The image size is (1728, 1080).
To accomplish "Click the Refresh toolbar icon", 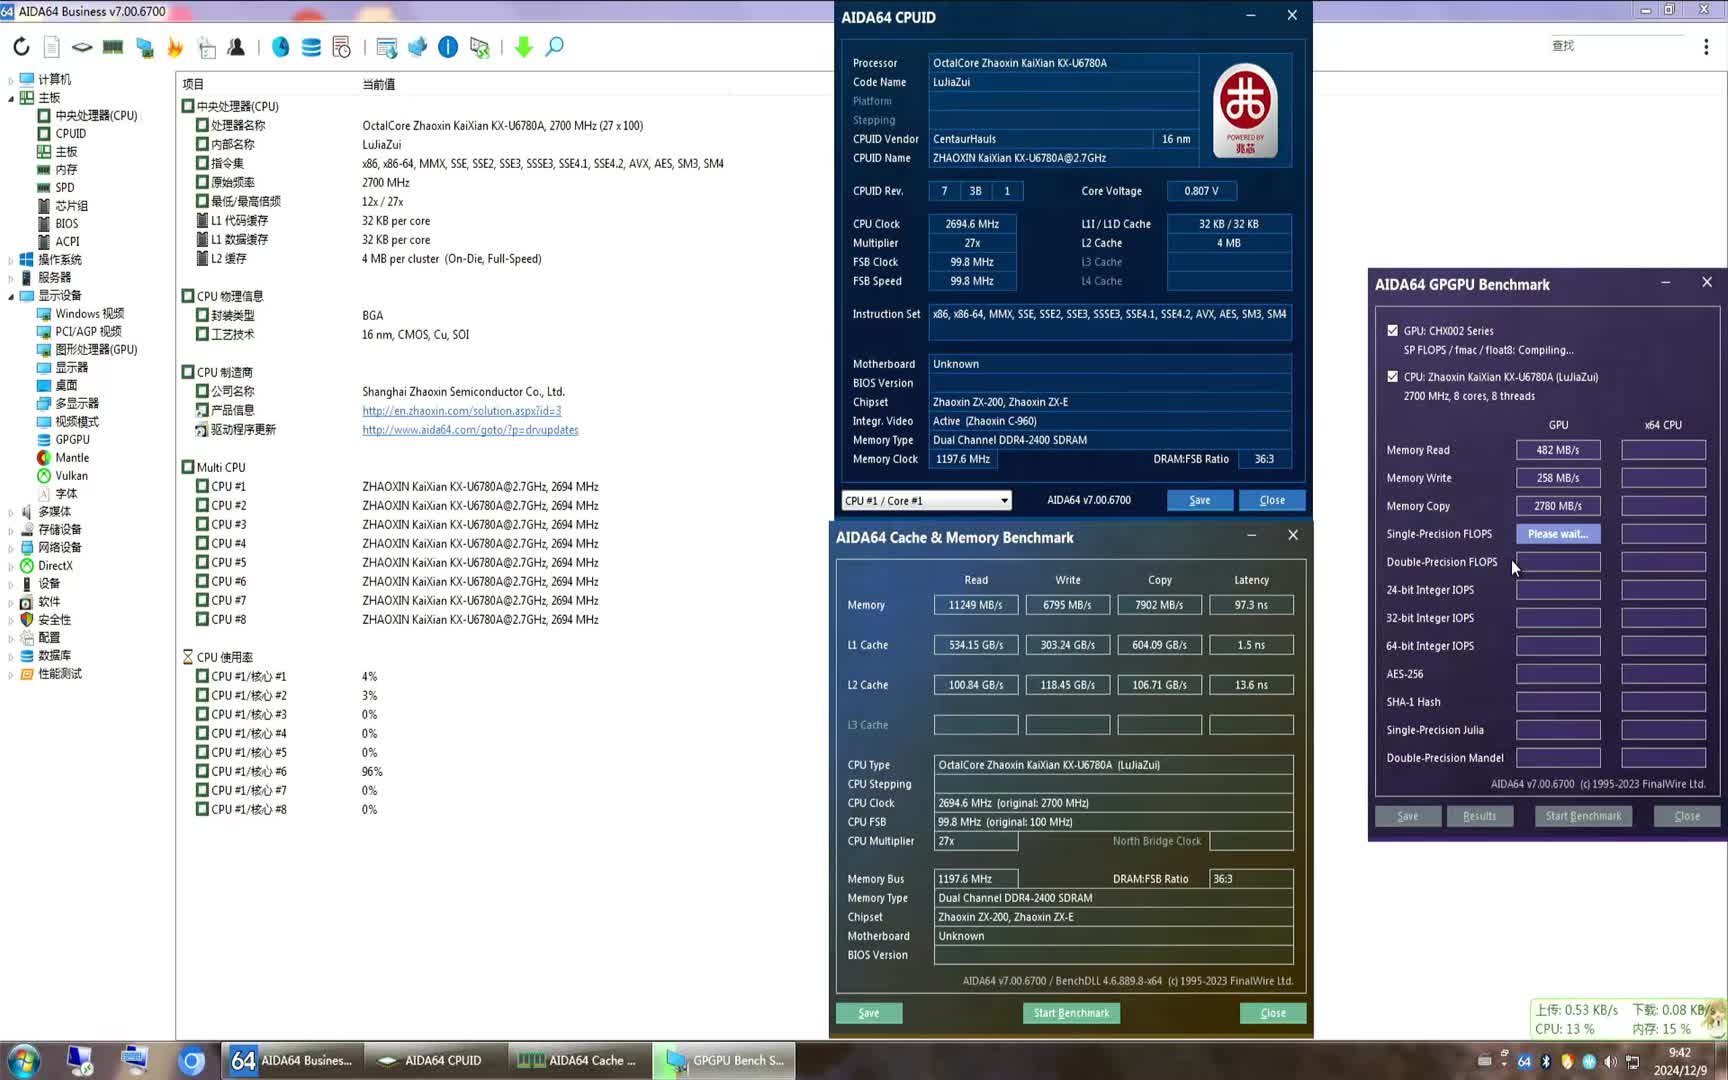I will tap(21, 47).
